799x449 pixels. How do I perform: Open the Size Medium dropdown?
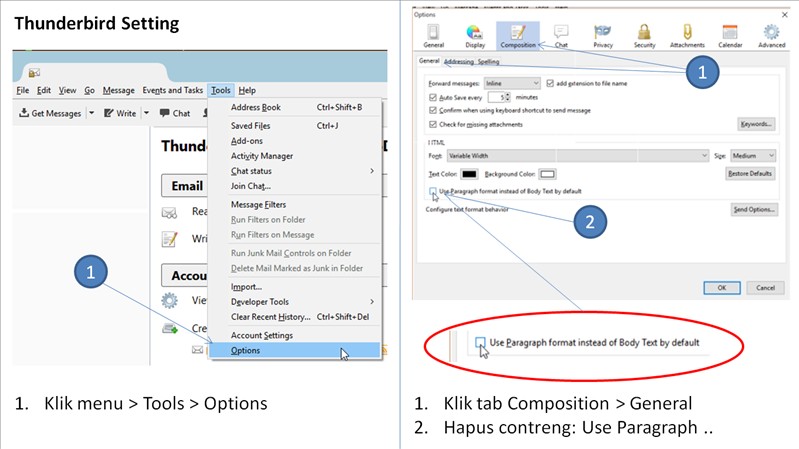[753, 155]
